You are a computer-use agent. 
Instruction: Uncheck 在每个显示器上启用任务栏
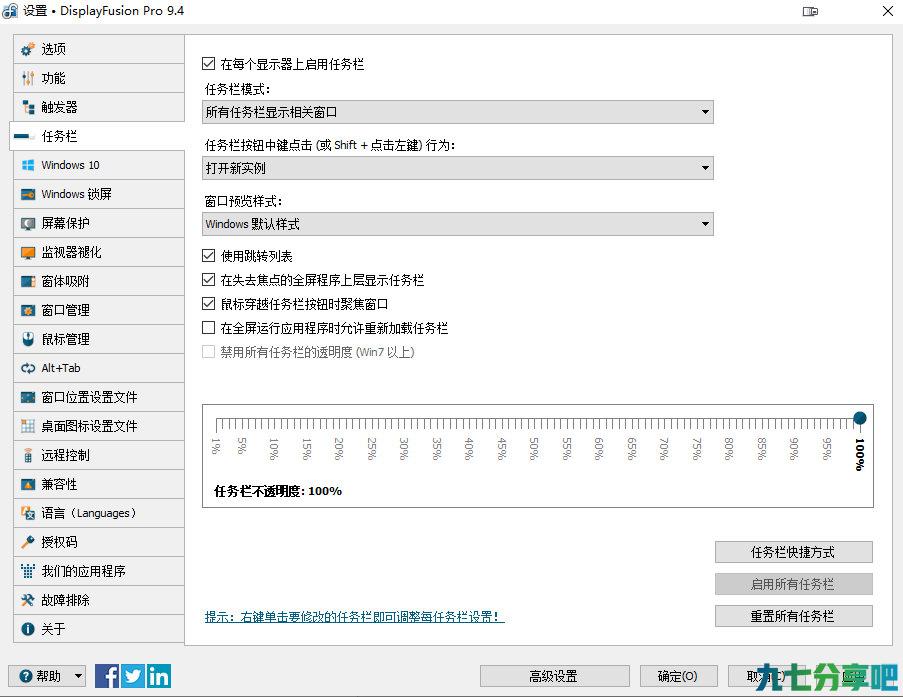(208, 63)
